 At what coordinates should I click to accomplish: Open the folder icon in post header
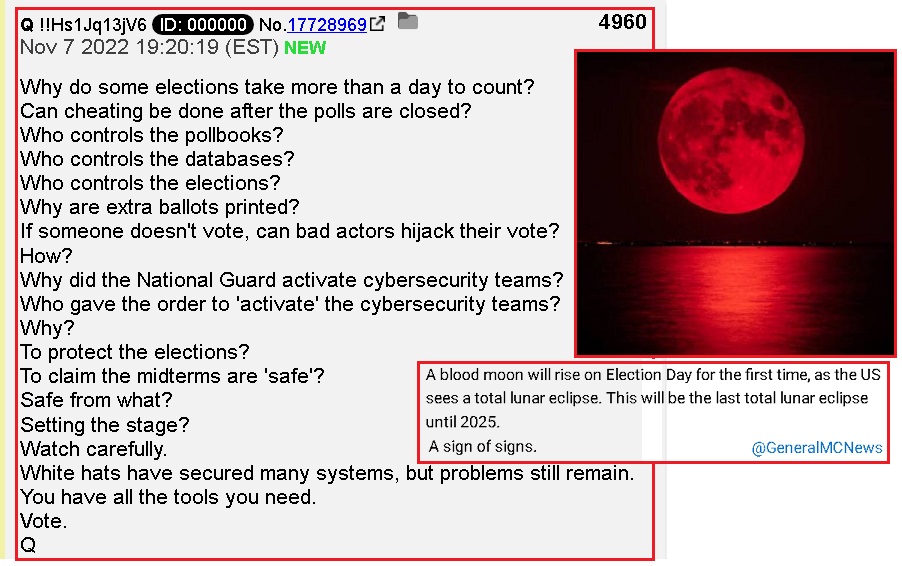click(408, 21)
